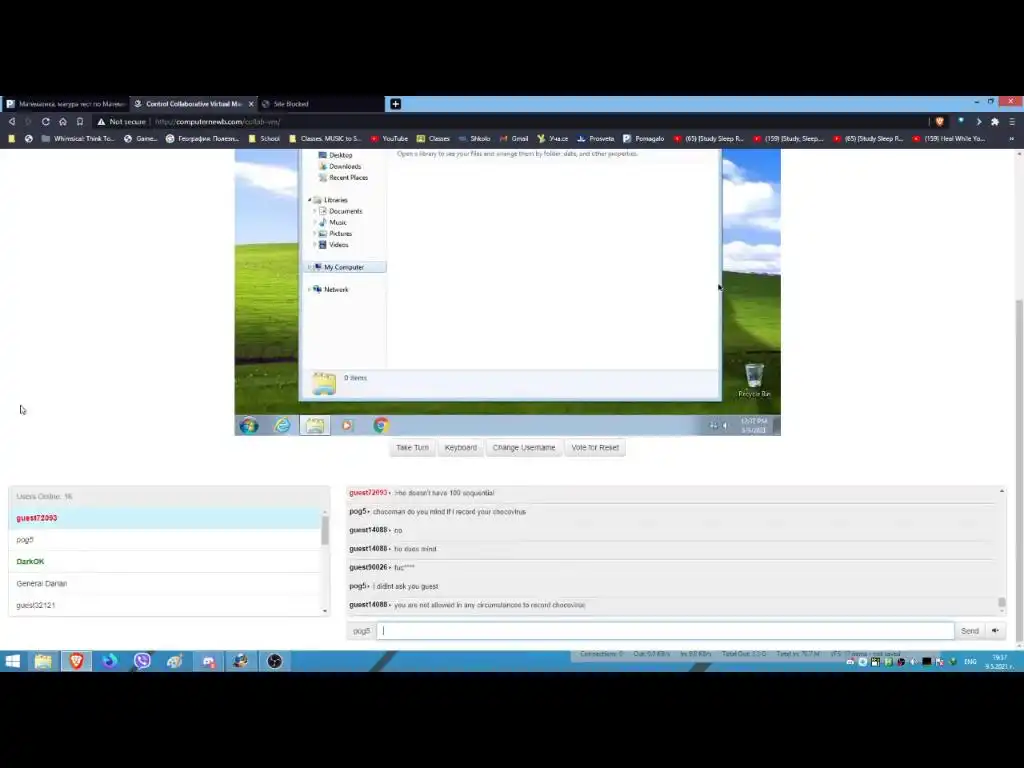The width and height of the screenshot is (1024, 768).
Task: Click the host taskbar clock
Action: pyautogui.click(x=999, y=662)
